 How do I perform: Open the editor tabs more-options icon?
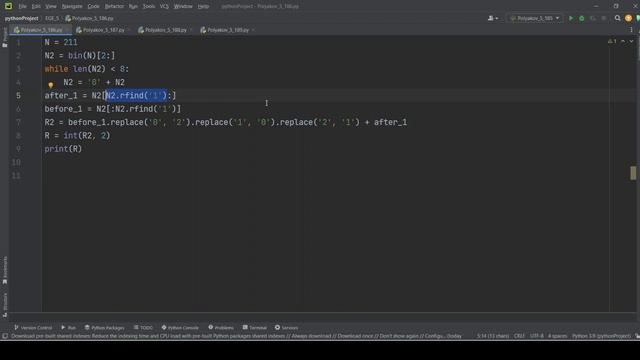[x=631, y=30]
